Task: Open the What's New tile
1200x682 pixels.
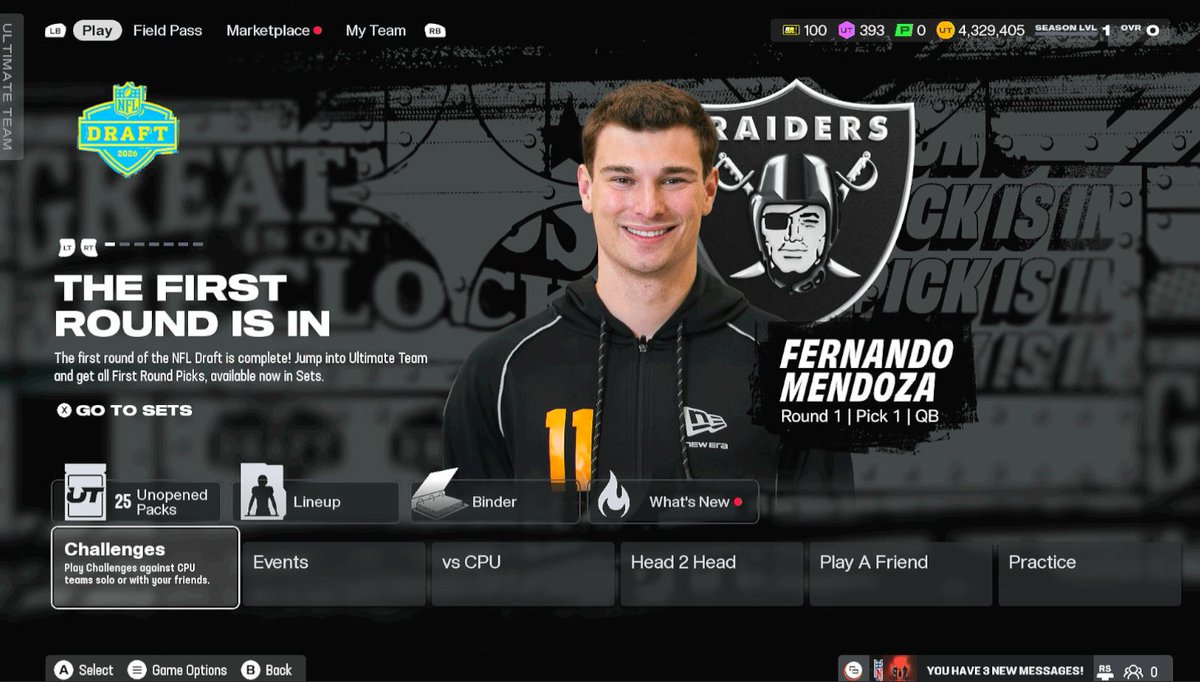Action: (x=674, y=501)
